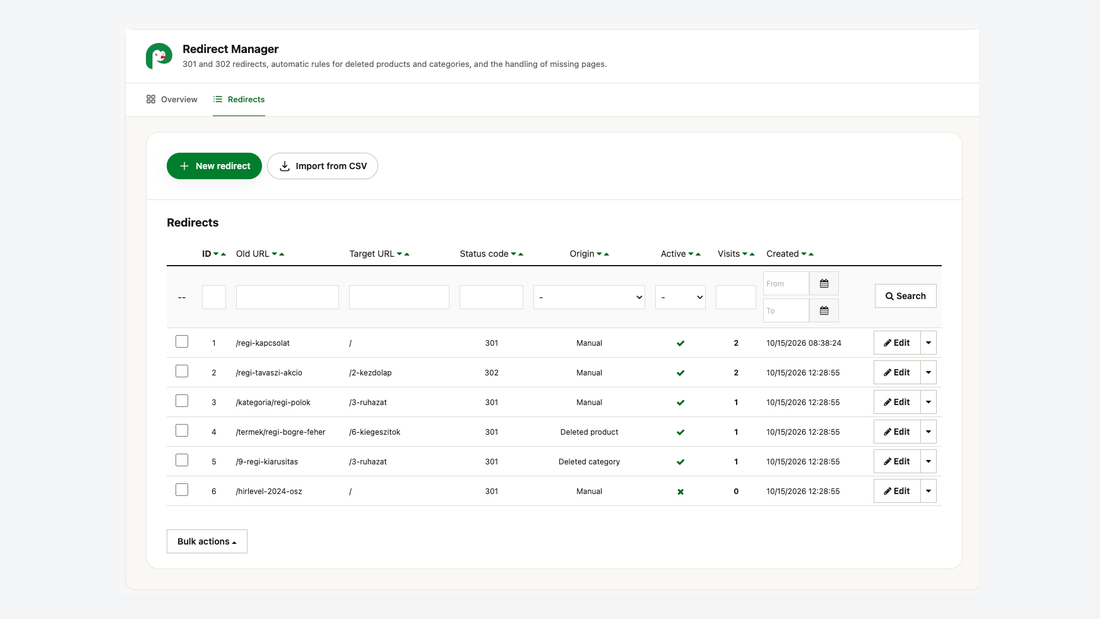Click the Search filter button
Image resolution: width=1100 pixels, height=619 pixels.
[905, 296]
